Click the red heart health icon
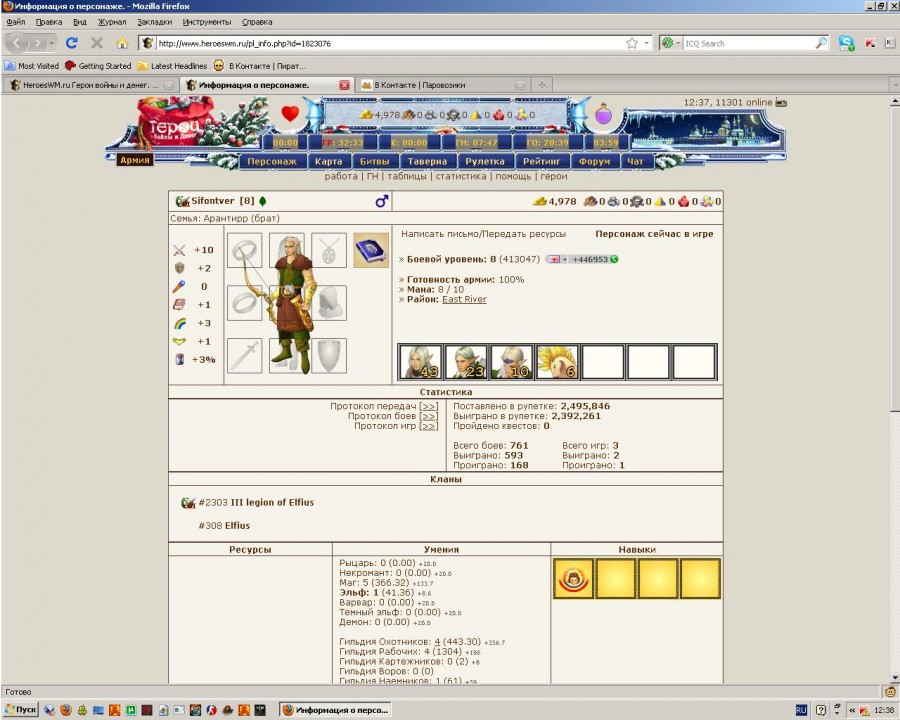This screenshot has height=720, width=900. pyautogui.click(x=290, y=113)
